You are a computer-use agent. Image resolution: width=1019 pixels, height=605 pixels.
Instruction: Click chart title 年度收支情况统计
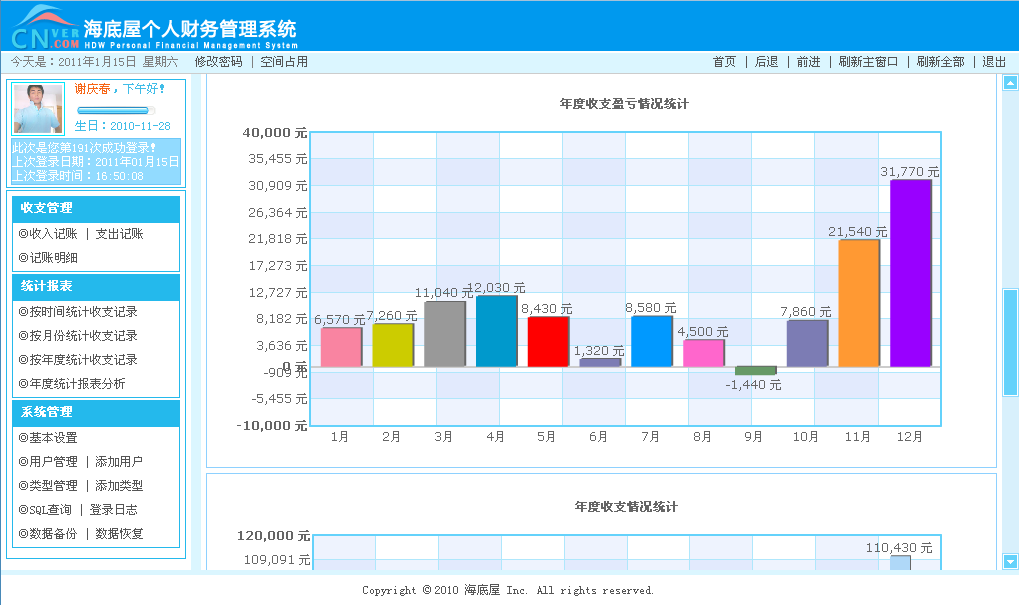(626, 507)
